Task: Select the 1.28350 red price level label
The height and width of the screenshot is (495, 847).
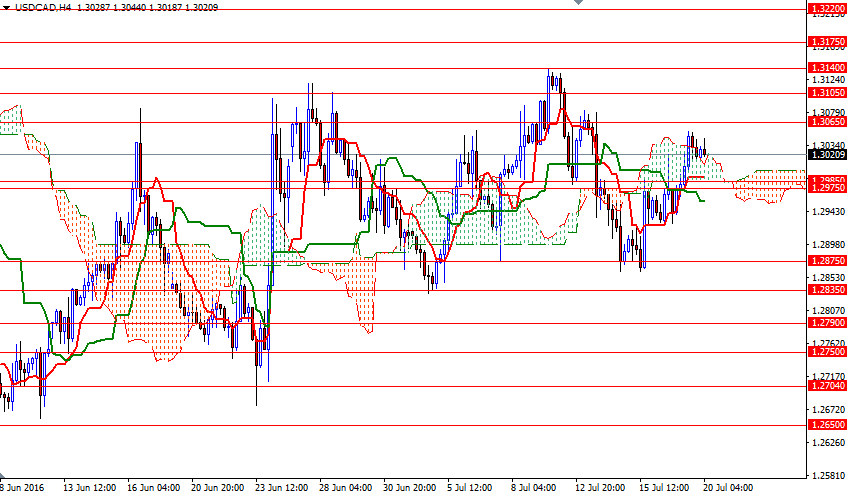Action: click(x=826, y=290)
